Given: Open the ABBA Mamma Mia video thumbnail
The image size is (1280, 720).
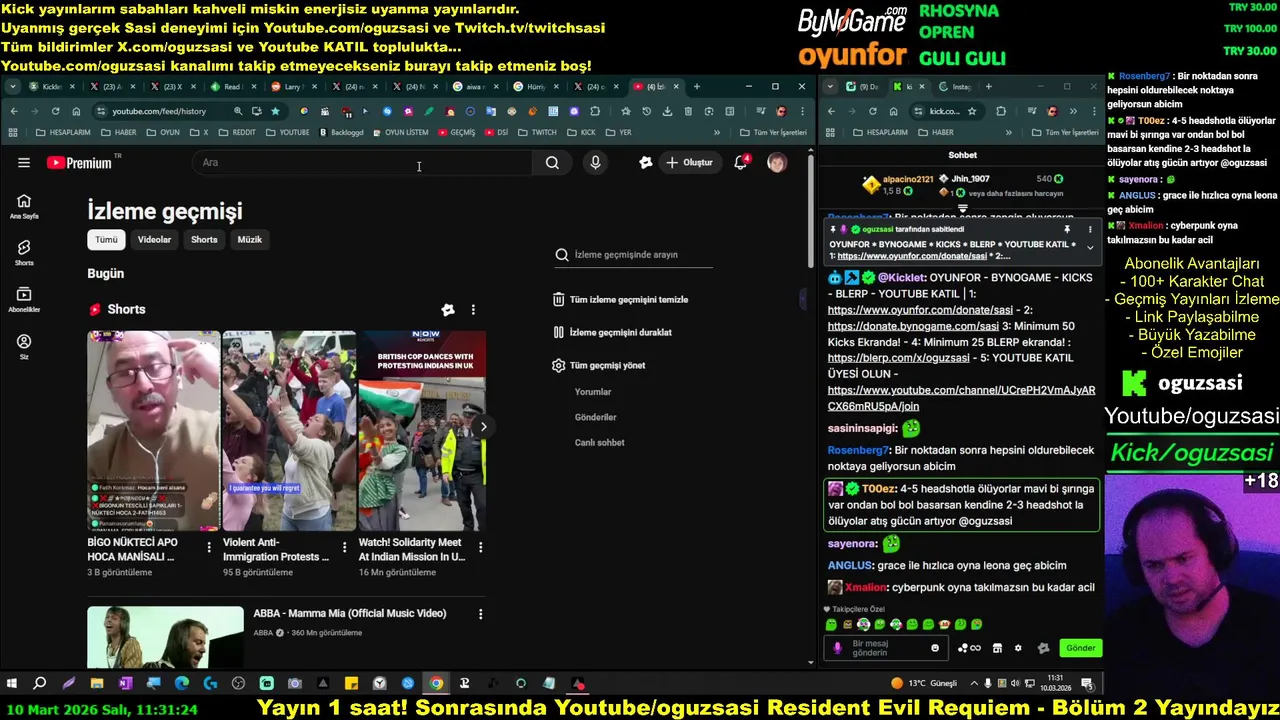Looking at the screenshot, I should coord(165,637).
